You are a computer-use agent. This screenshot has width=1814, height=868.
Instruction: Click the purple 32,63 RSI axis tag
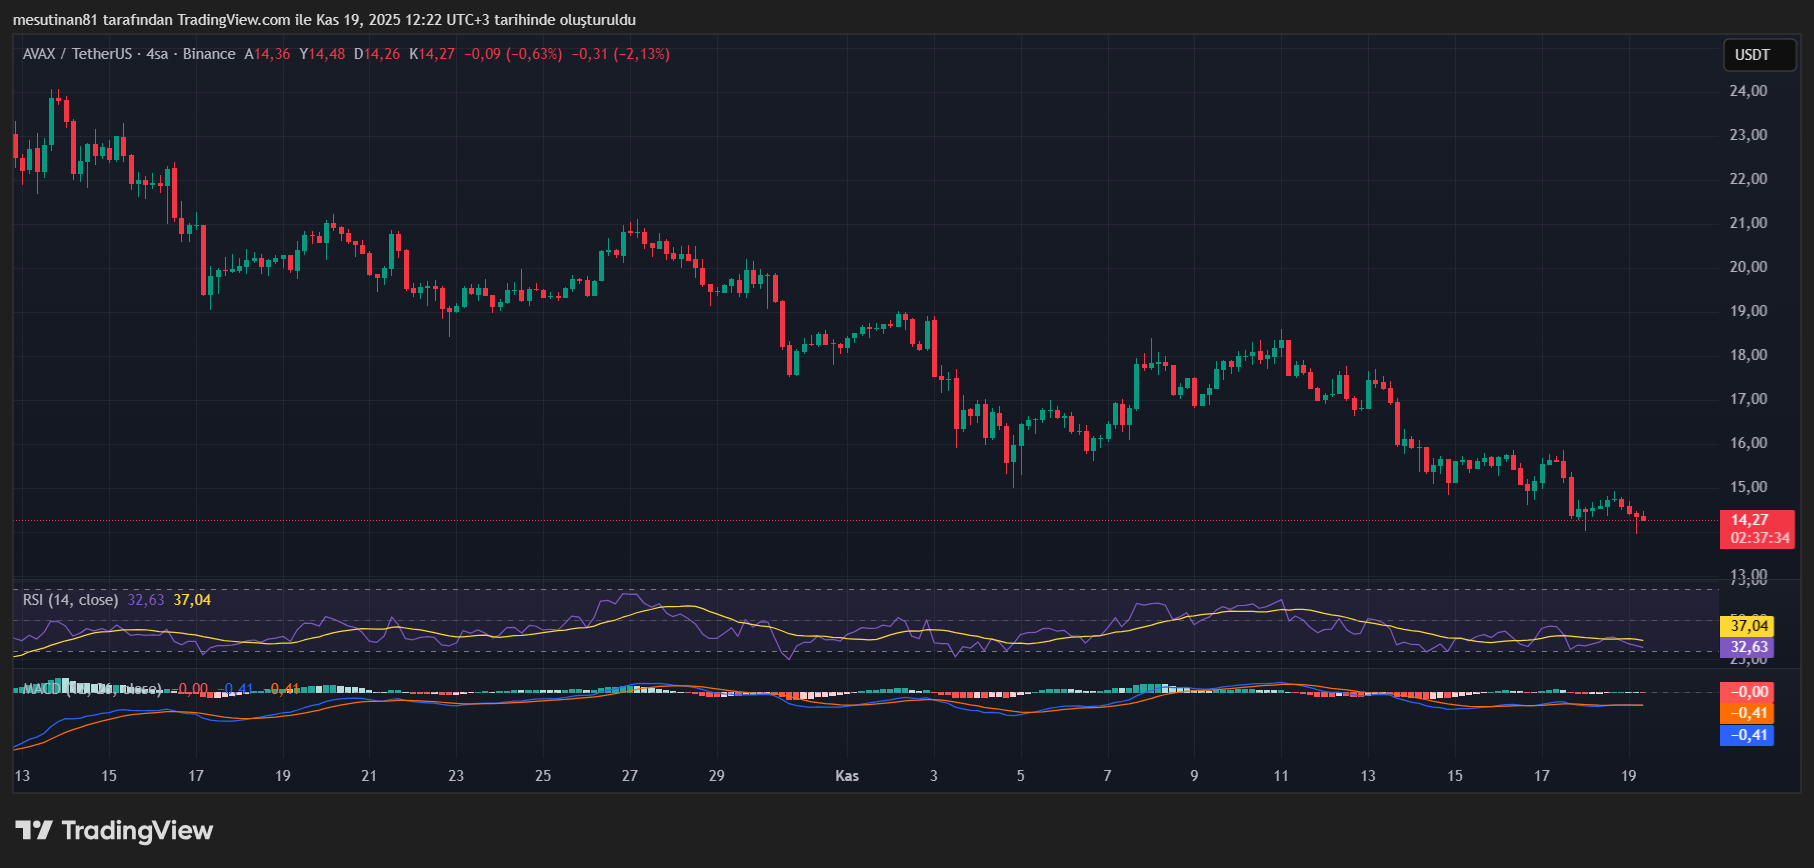pyautogui.click(x=1749, y=647)
